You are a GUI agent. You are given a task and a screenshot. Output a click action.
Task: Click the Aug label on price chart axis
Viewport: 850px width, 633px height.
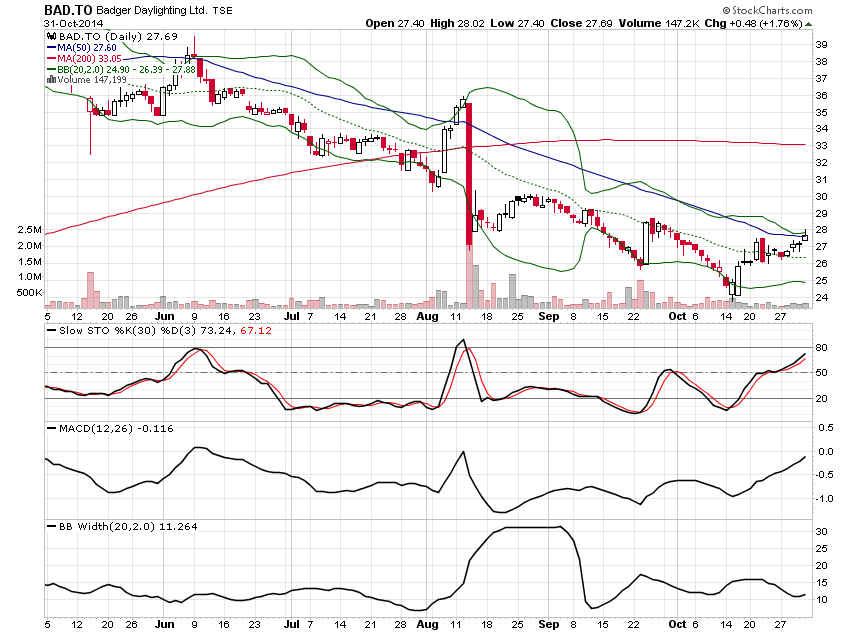tap(427, 316)
